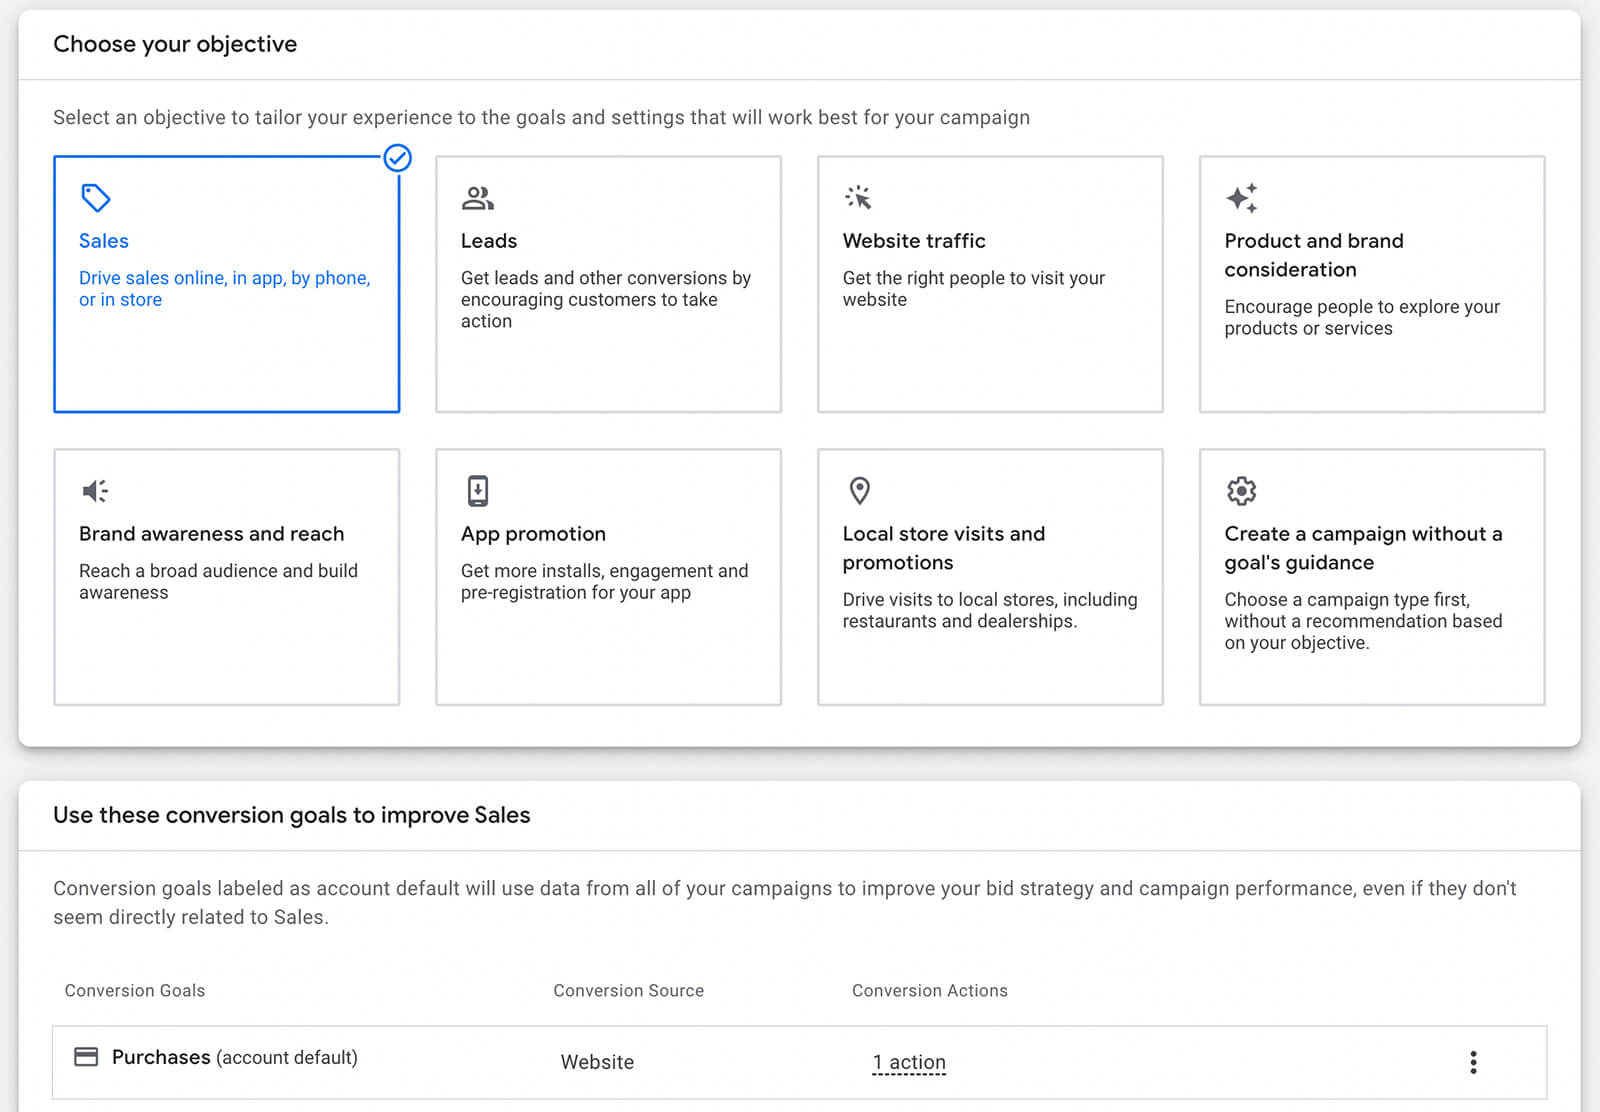Screen dimensions: 1600x1112
Task: Select the Sales objective title
Action: [104, 241]
